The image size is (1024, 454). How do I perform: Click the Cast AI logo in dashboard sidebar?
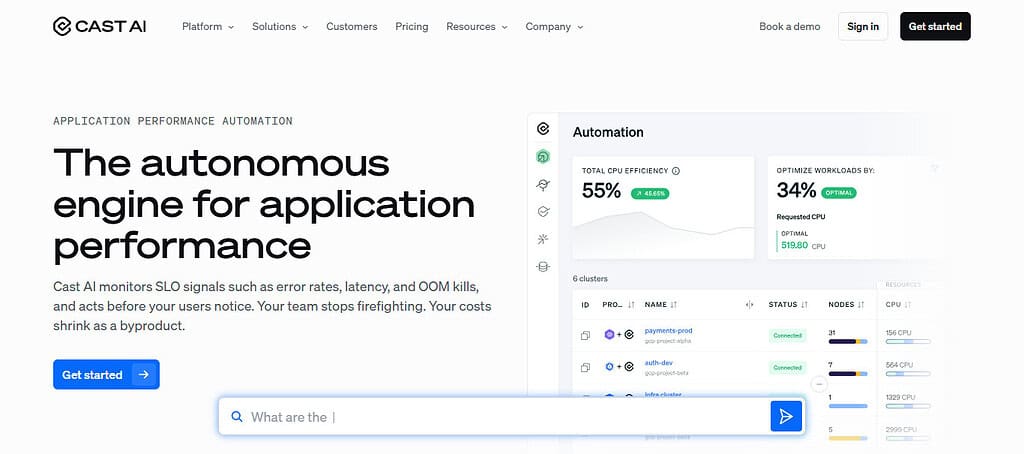click(543, 128)
